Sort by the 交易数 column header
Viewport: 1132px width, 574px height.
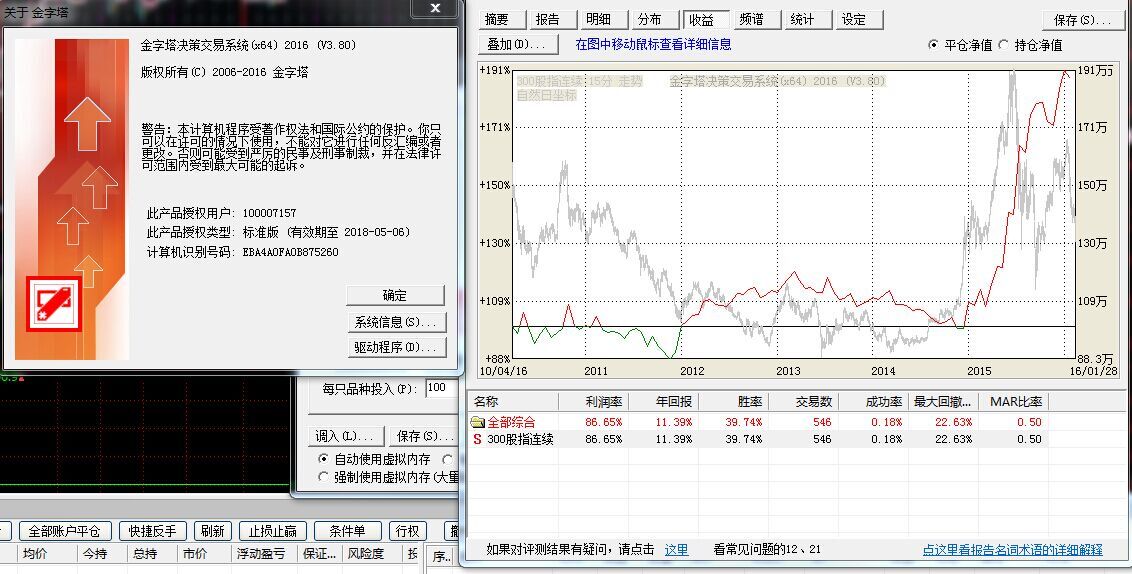click(803, 401)
